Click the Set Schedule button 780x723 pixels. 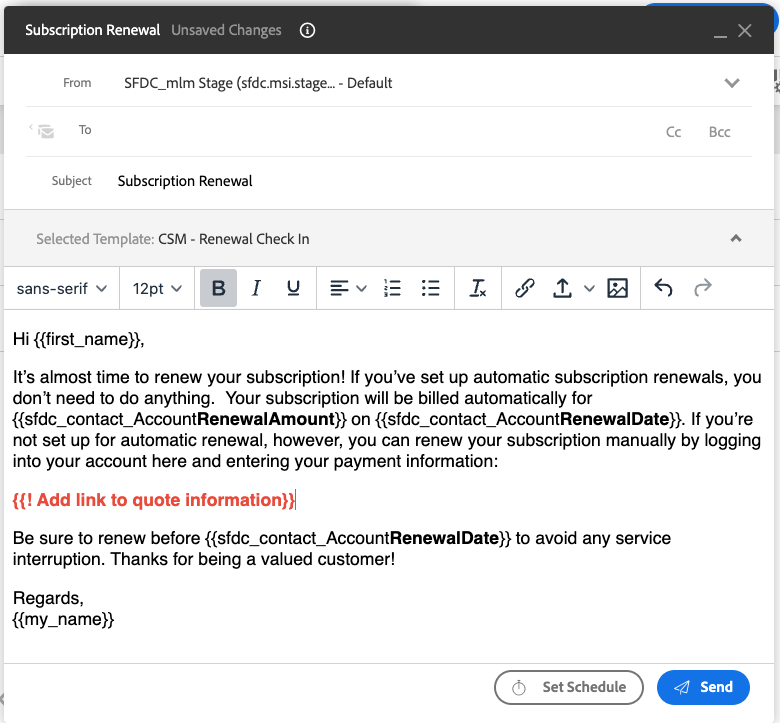[569, 687]
